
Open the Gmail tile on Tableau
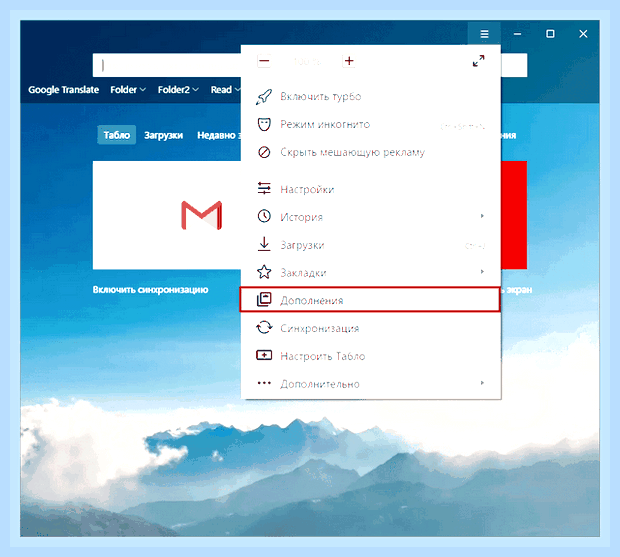(x=167, y=215)
